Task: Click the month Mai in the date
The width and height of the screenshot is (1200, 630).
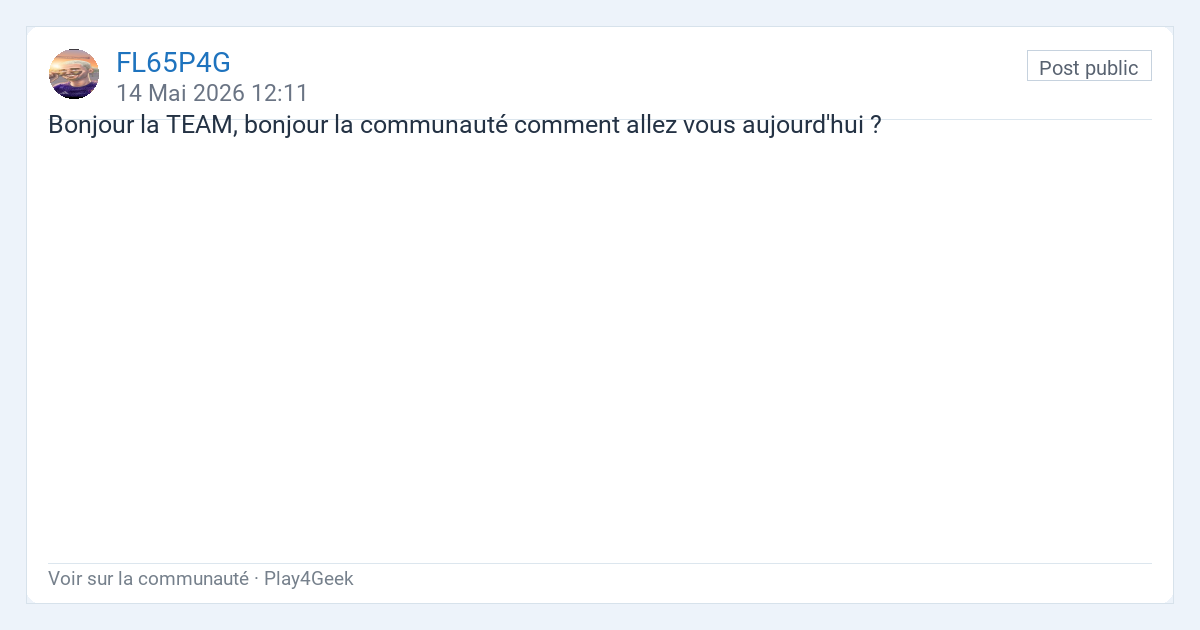Action: pyautogui.click(x=166, y=93)
